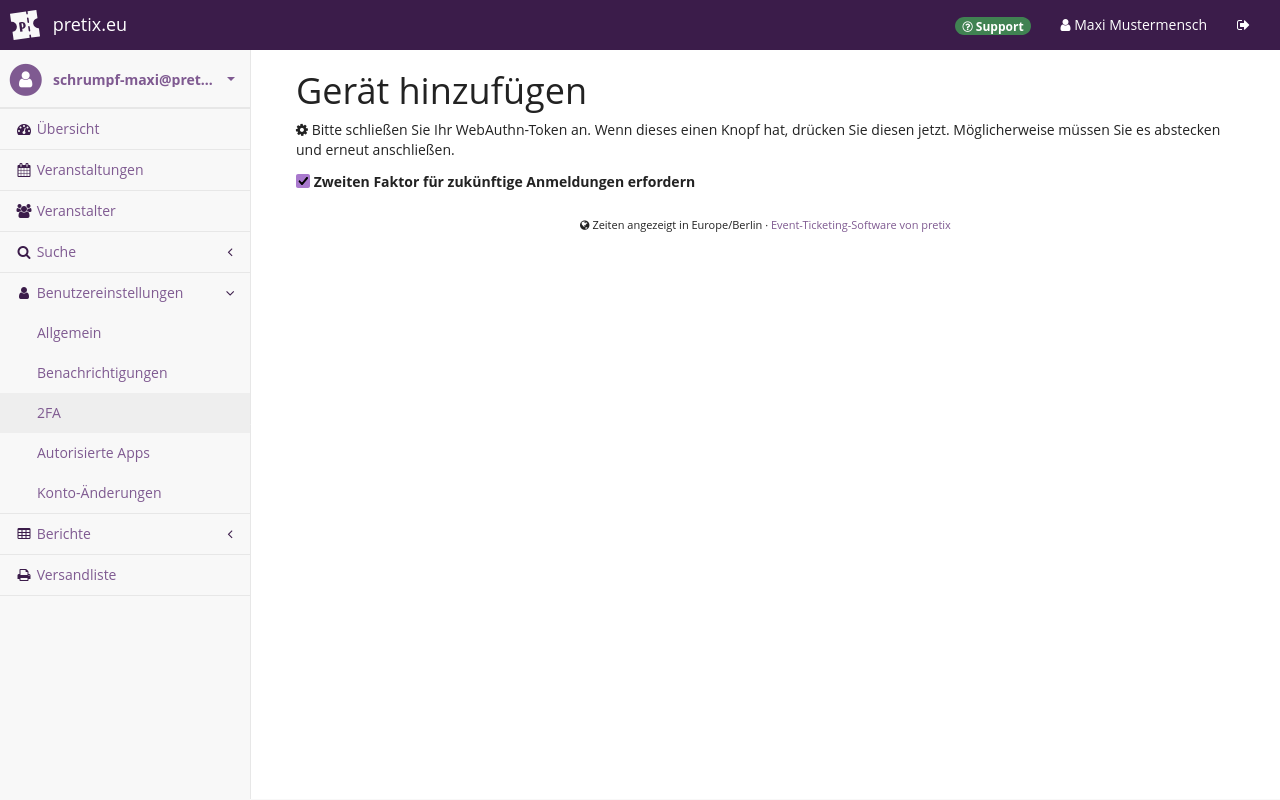Open Konto-Änderungen
Viewport: 1280px width, 800px height.
(x=125, y=493)
